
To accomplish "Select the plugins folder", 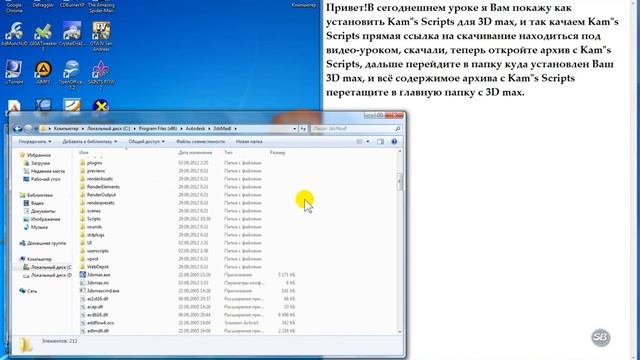I will point(94,163).
